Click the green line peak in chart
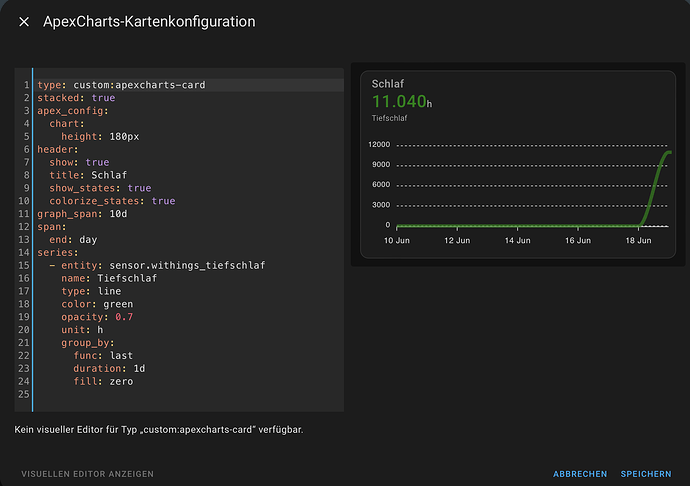 [x=668, y=152]
